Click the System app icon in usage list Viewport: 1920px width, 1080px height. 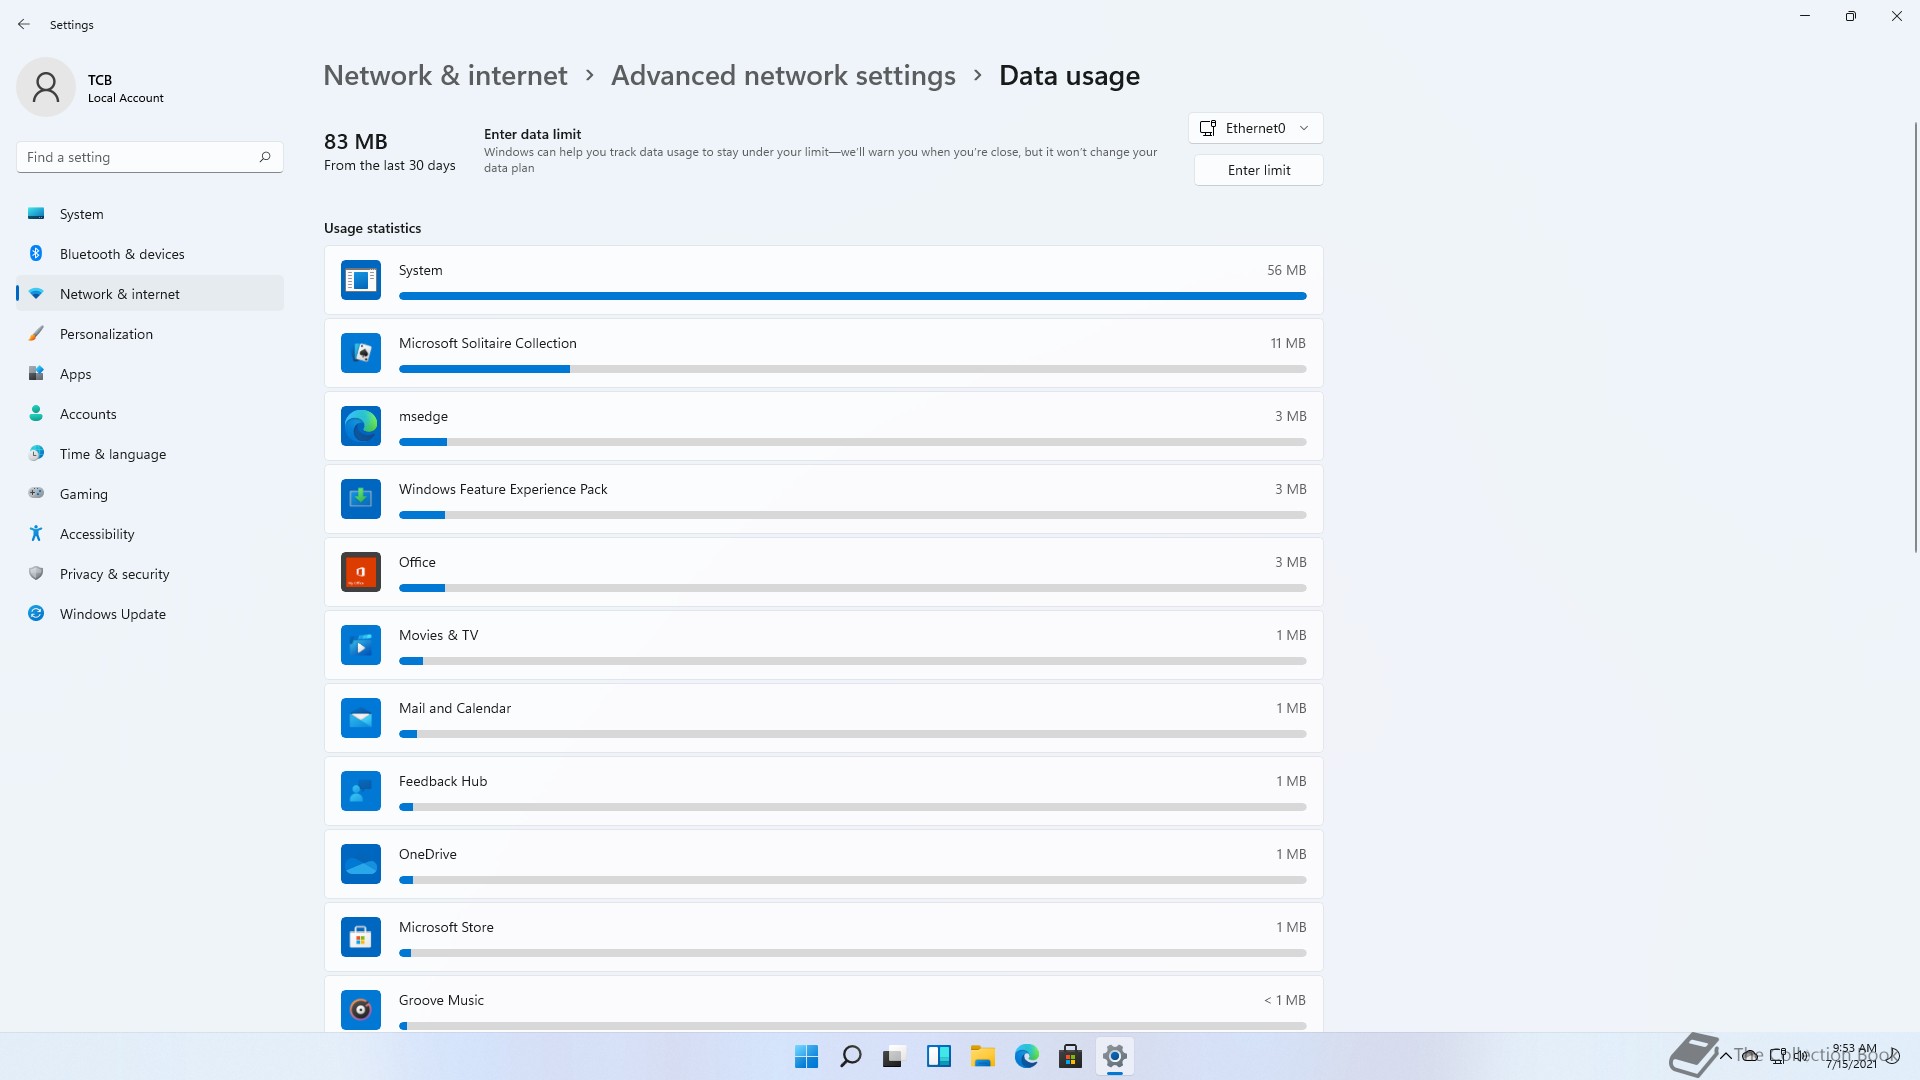tap(361, 280)
